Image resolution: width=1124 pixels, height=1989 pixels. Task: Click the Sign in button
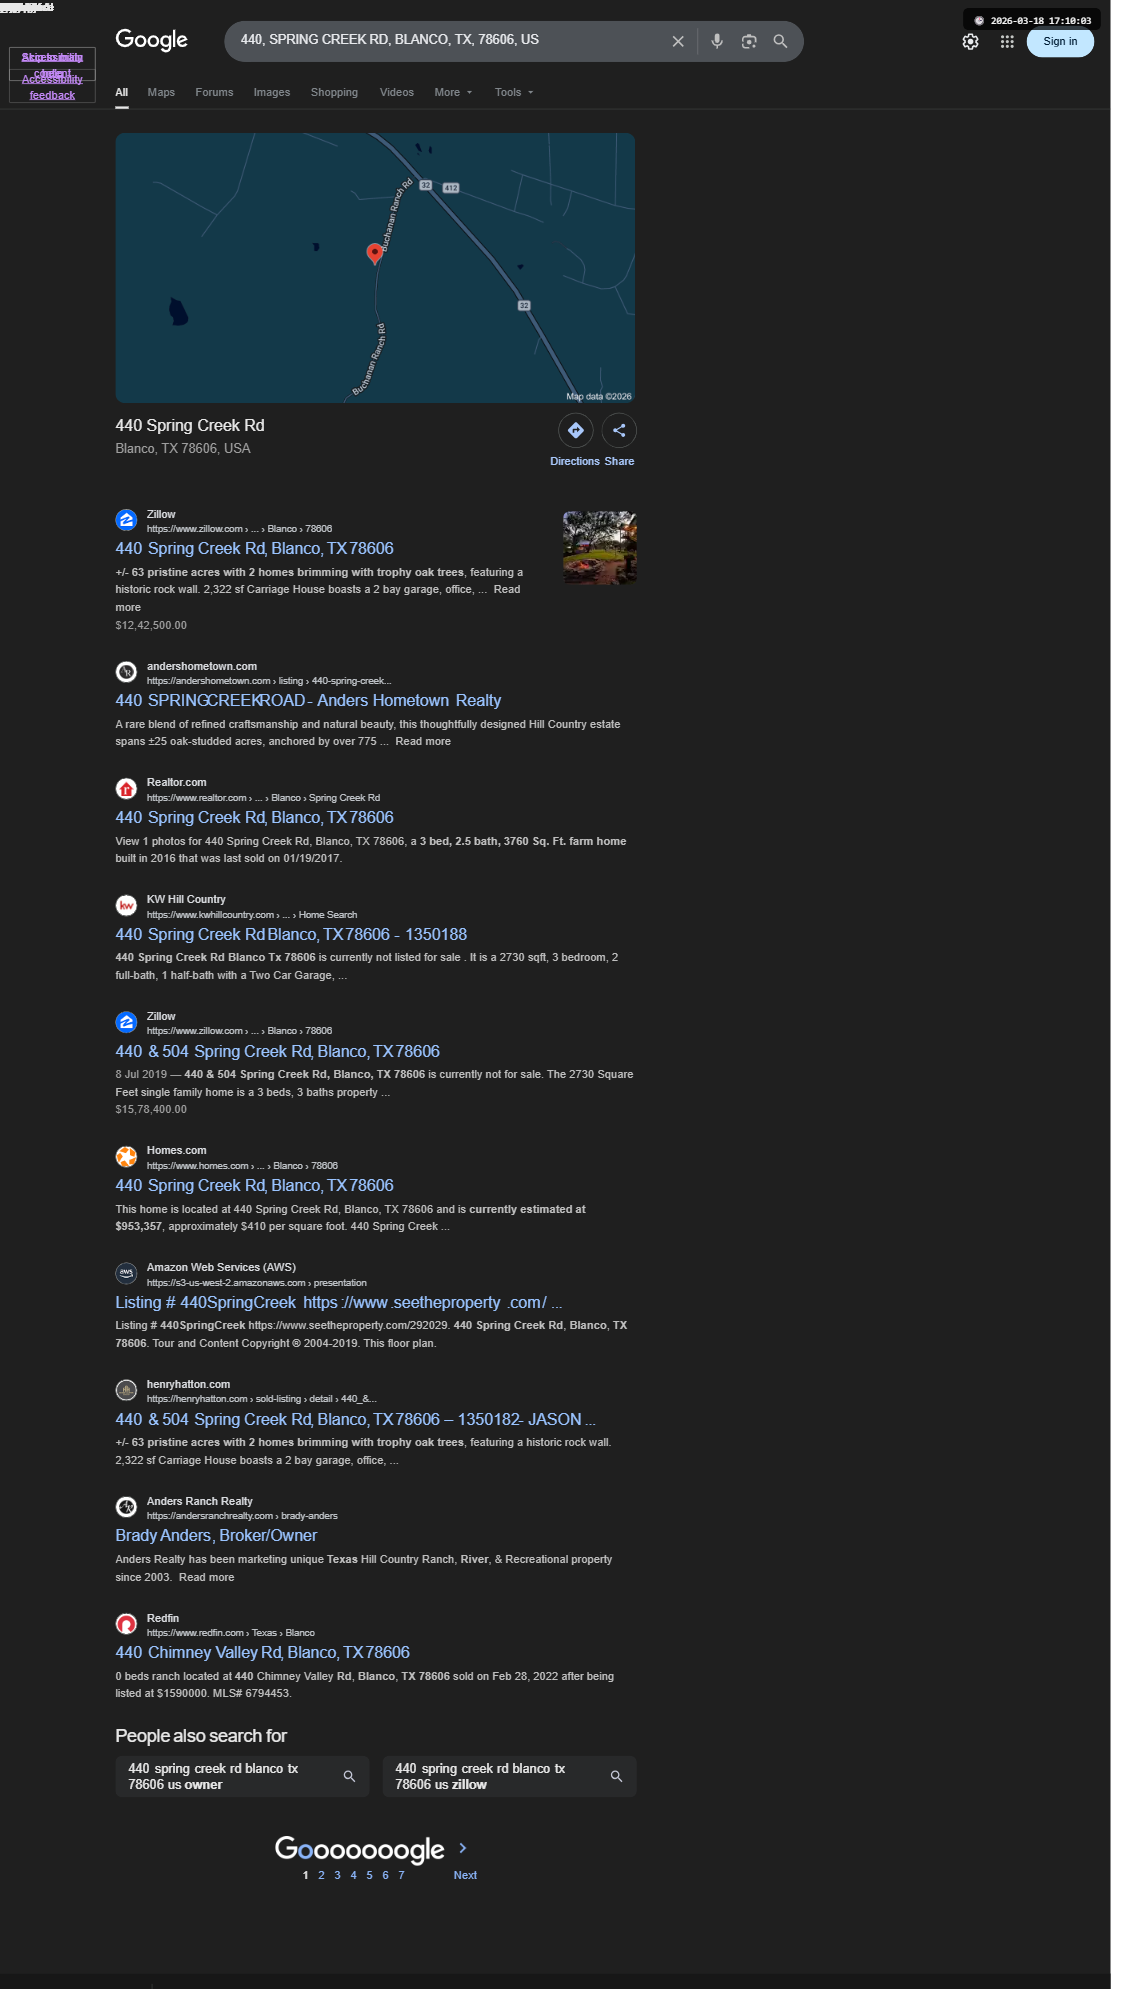coord(1060,41)
